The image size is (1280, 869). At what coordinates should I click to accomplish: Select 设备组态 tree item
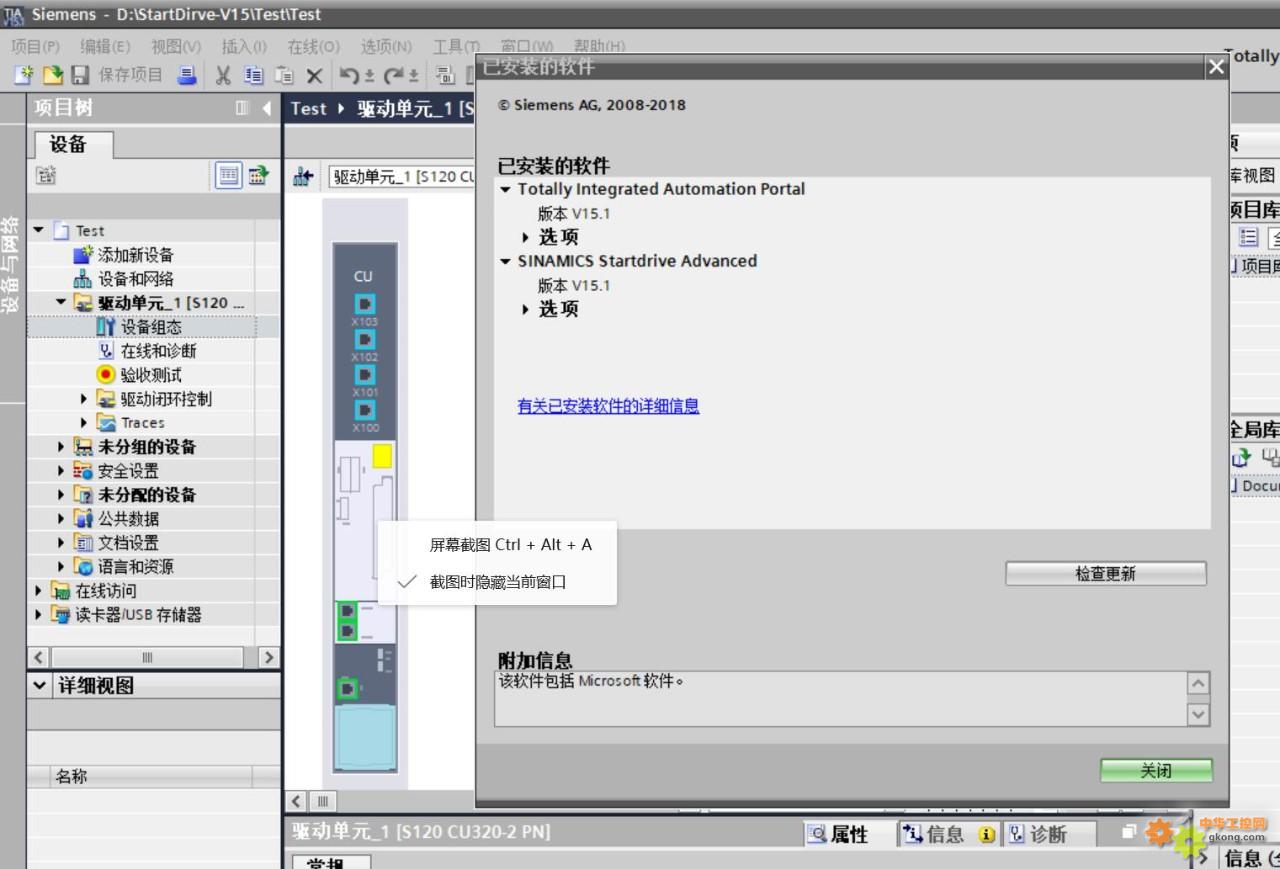152,327
